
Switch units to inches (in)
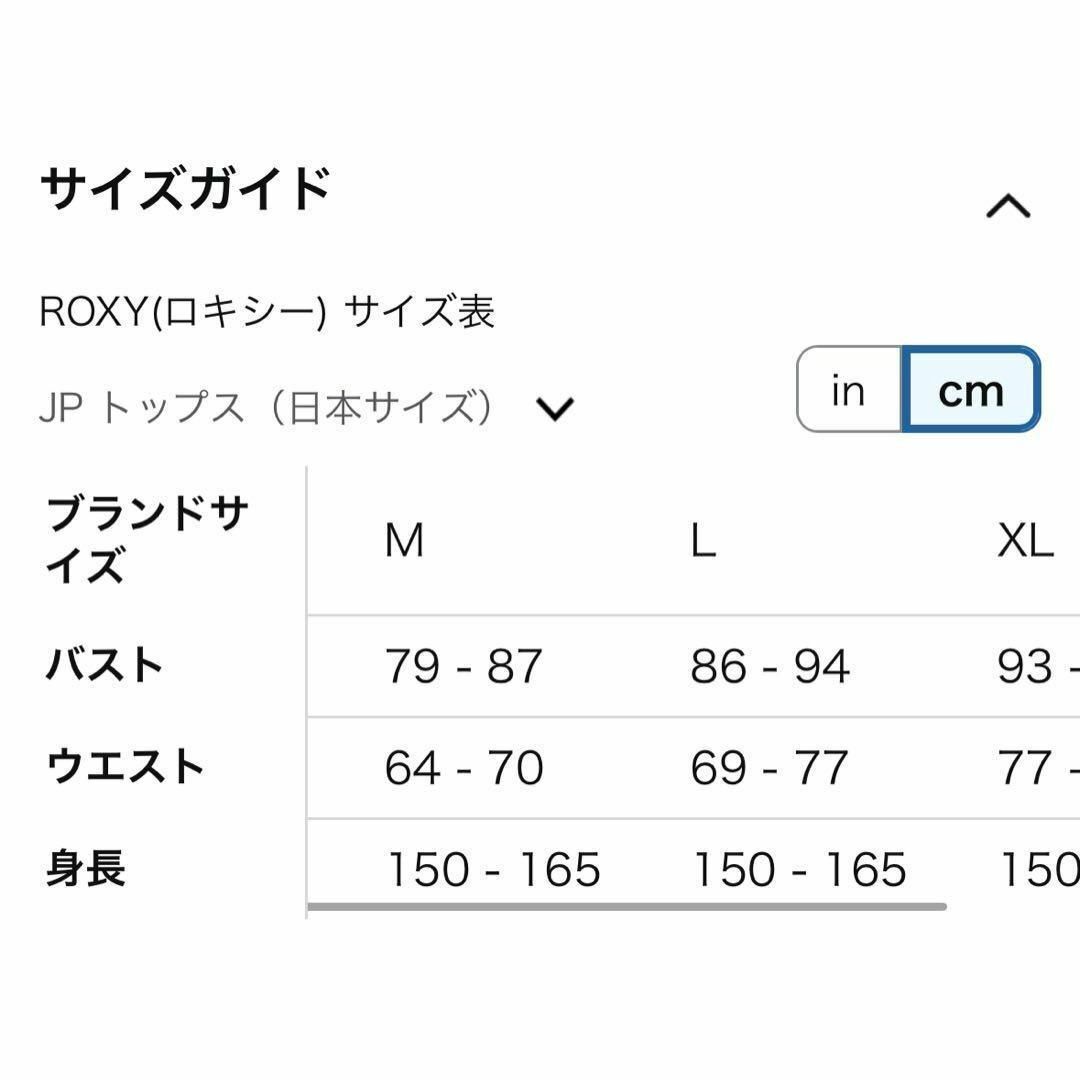coord(849,390)
